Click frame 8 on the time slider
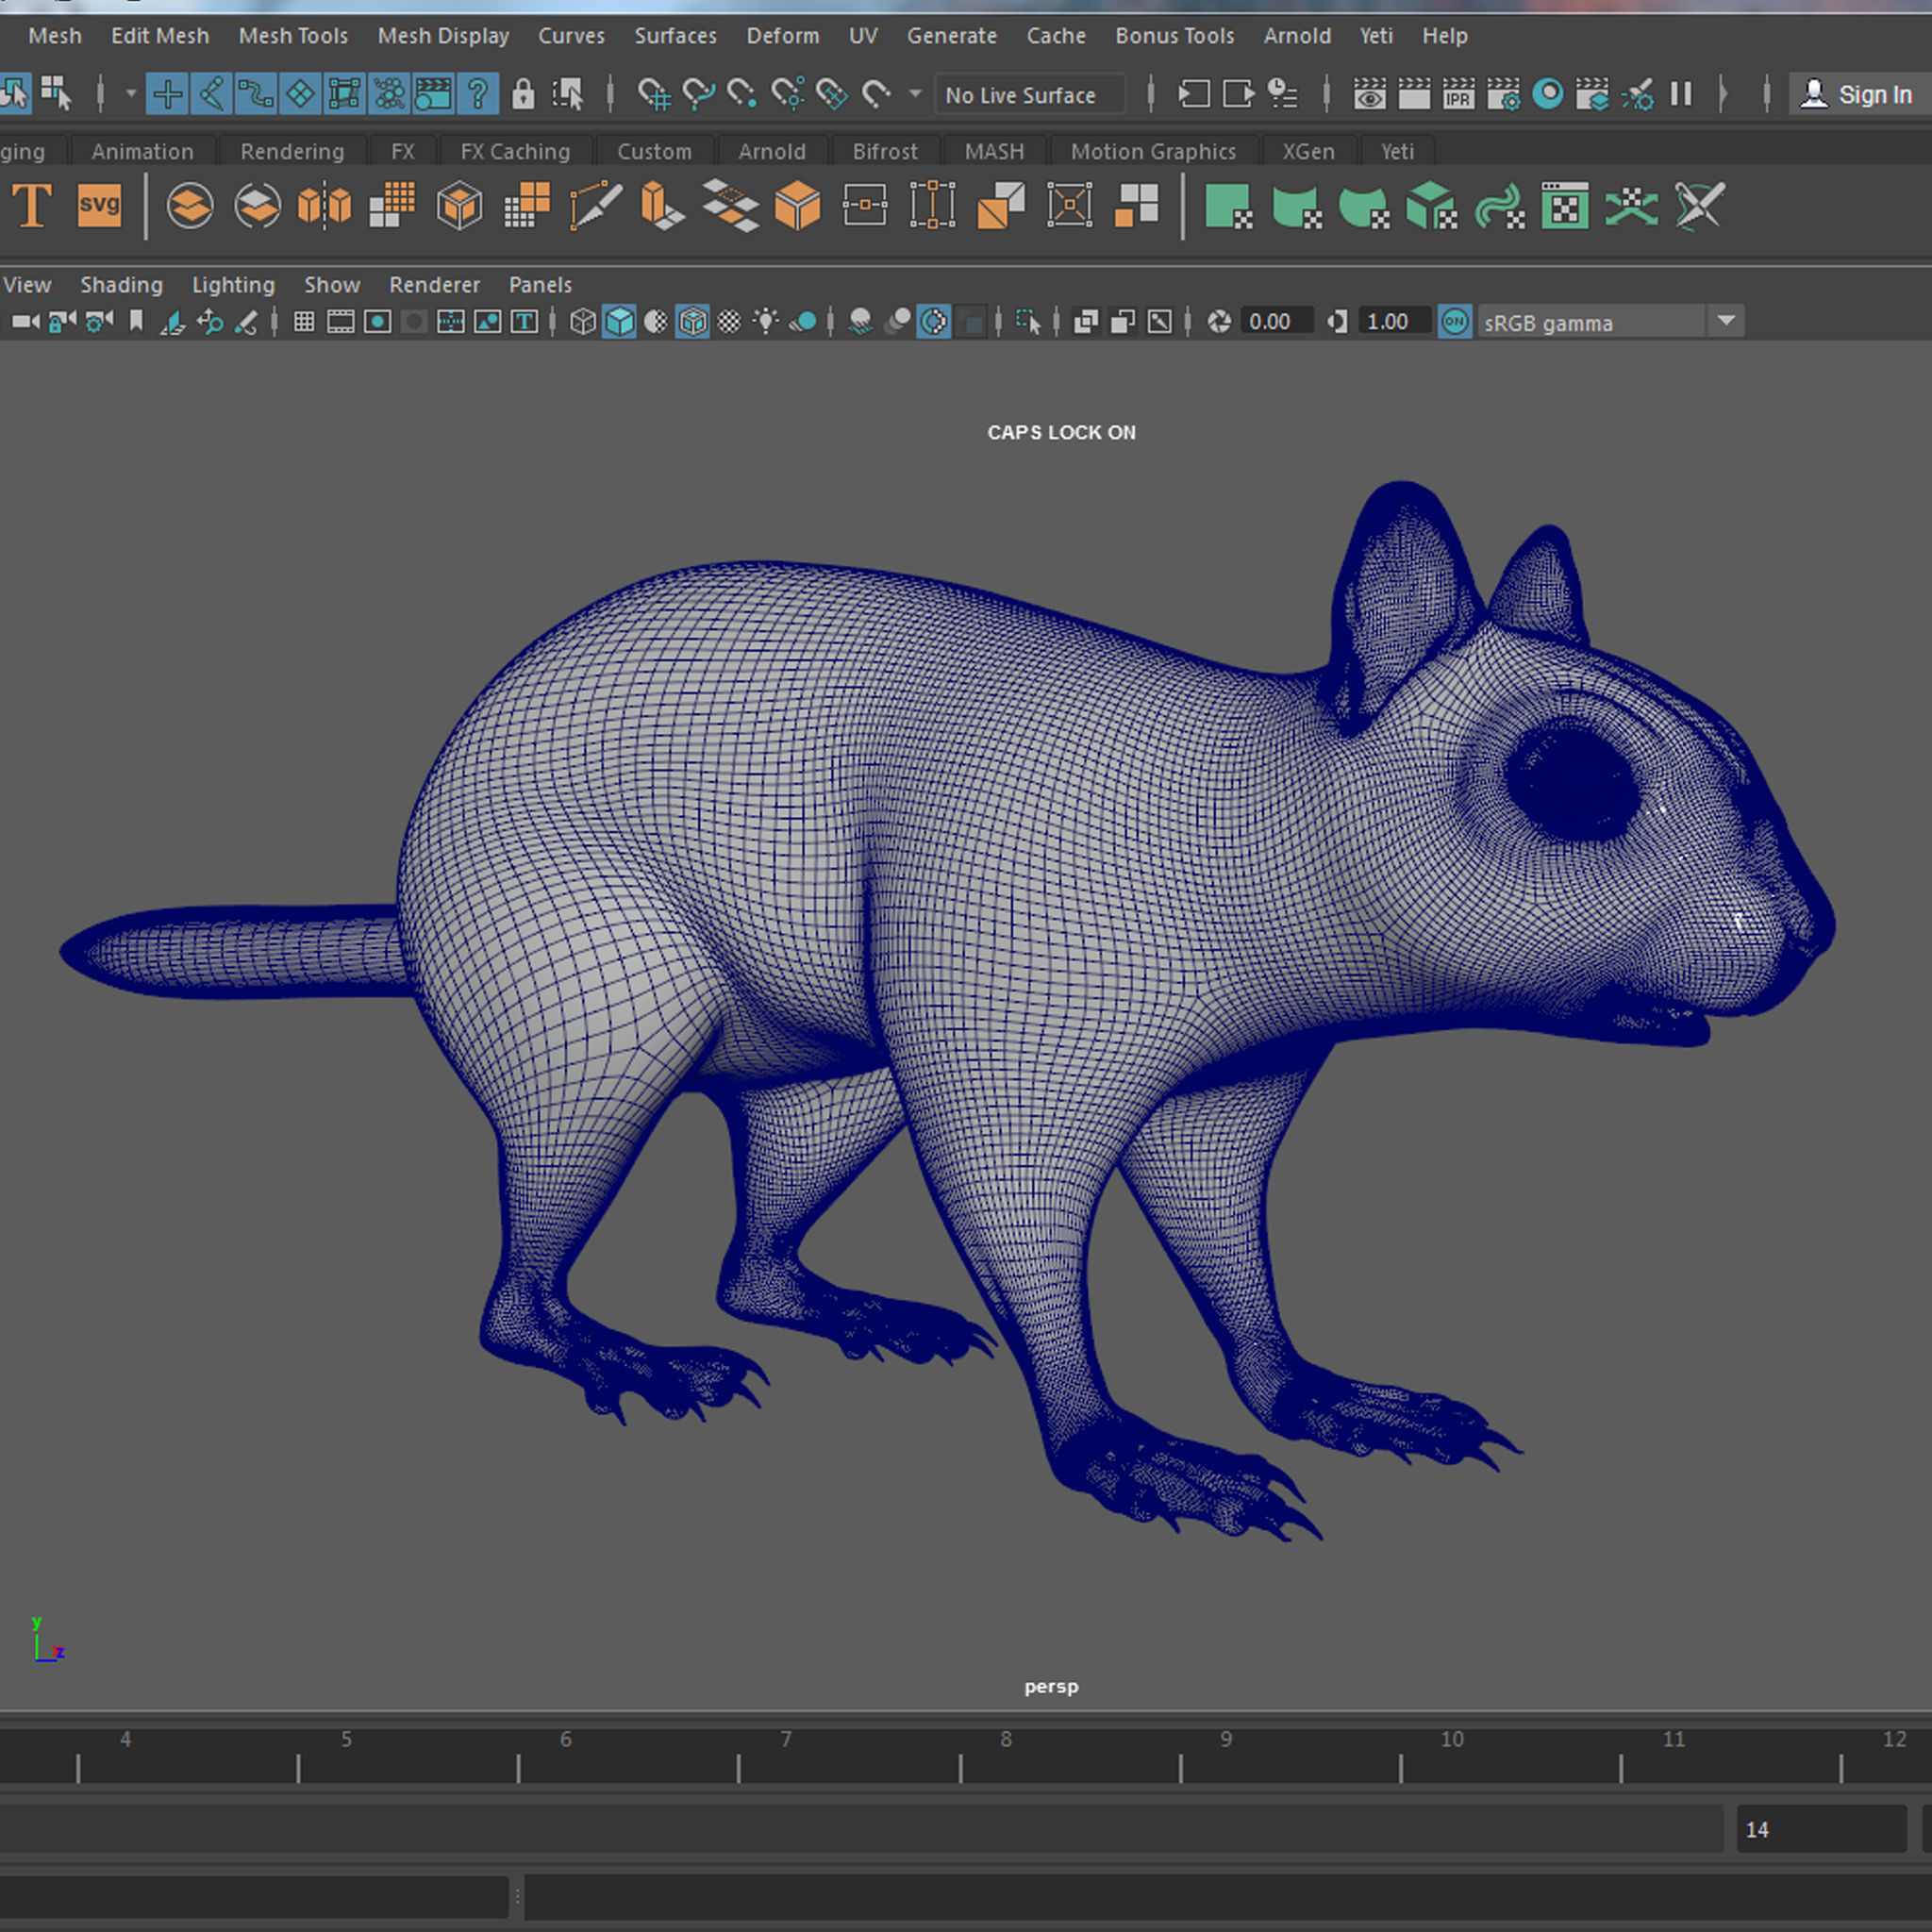Screen dimensions: 1932x1932 [1006, 1739]
